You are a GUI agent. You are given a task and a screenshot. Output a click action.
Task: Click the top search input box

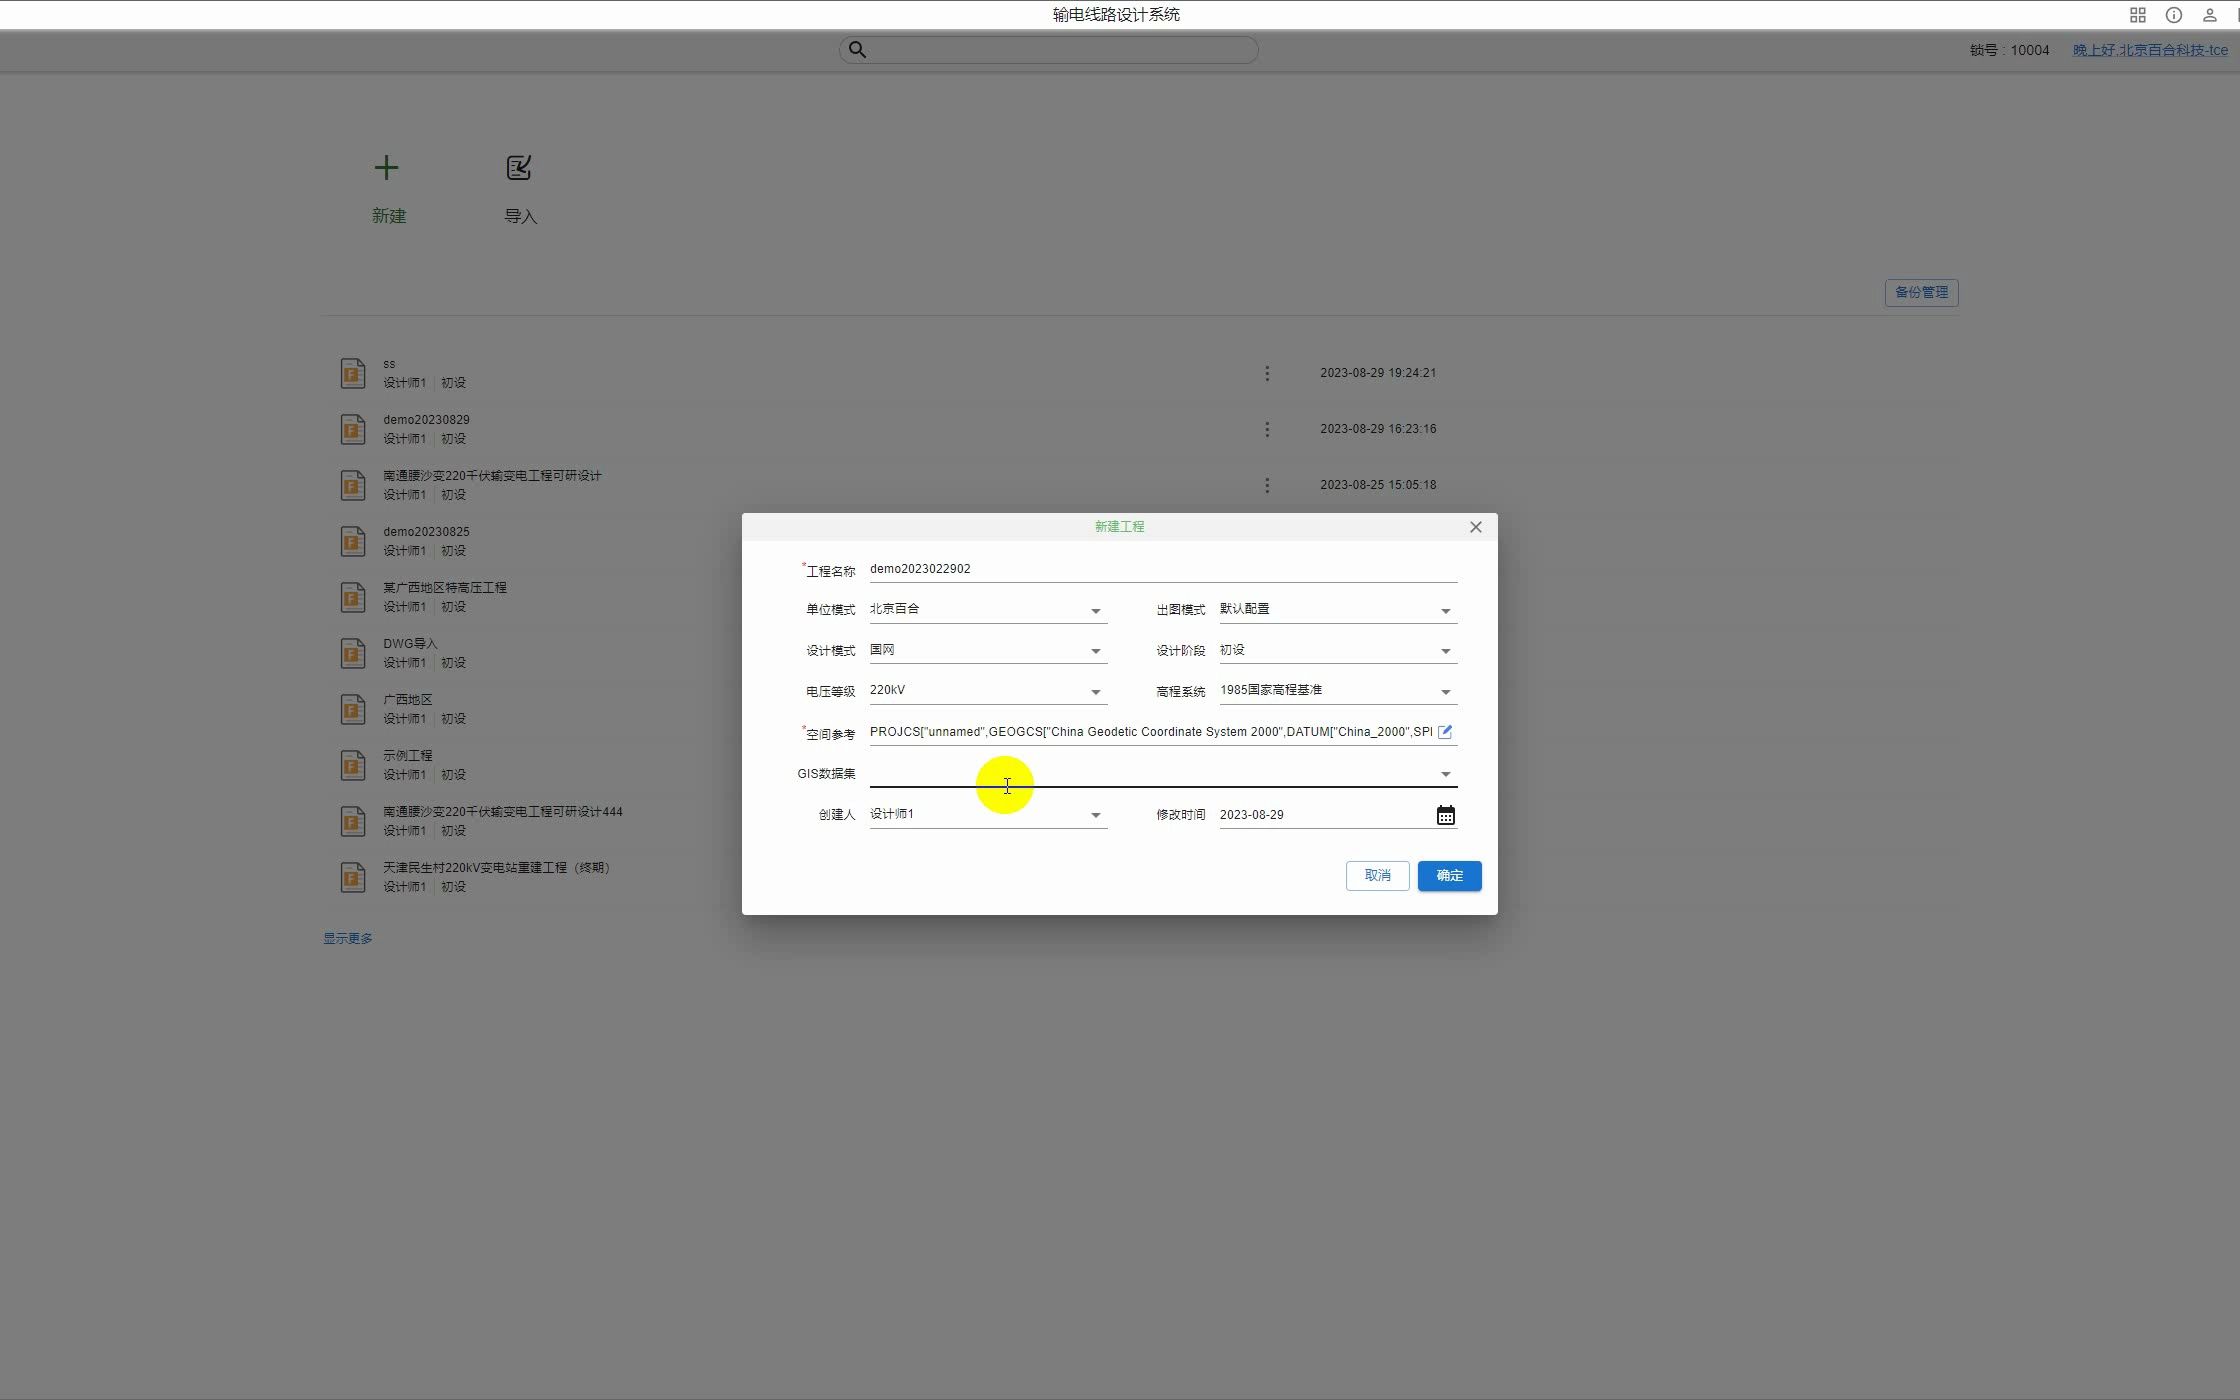[1048, 50]
